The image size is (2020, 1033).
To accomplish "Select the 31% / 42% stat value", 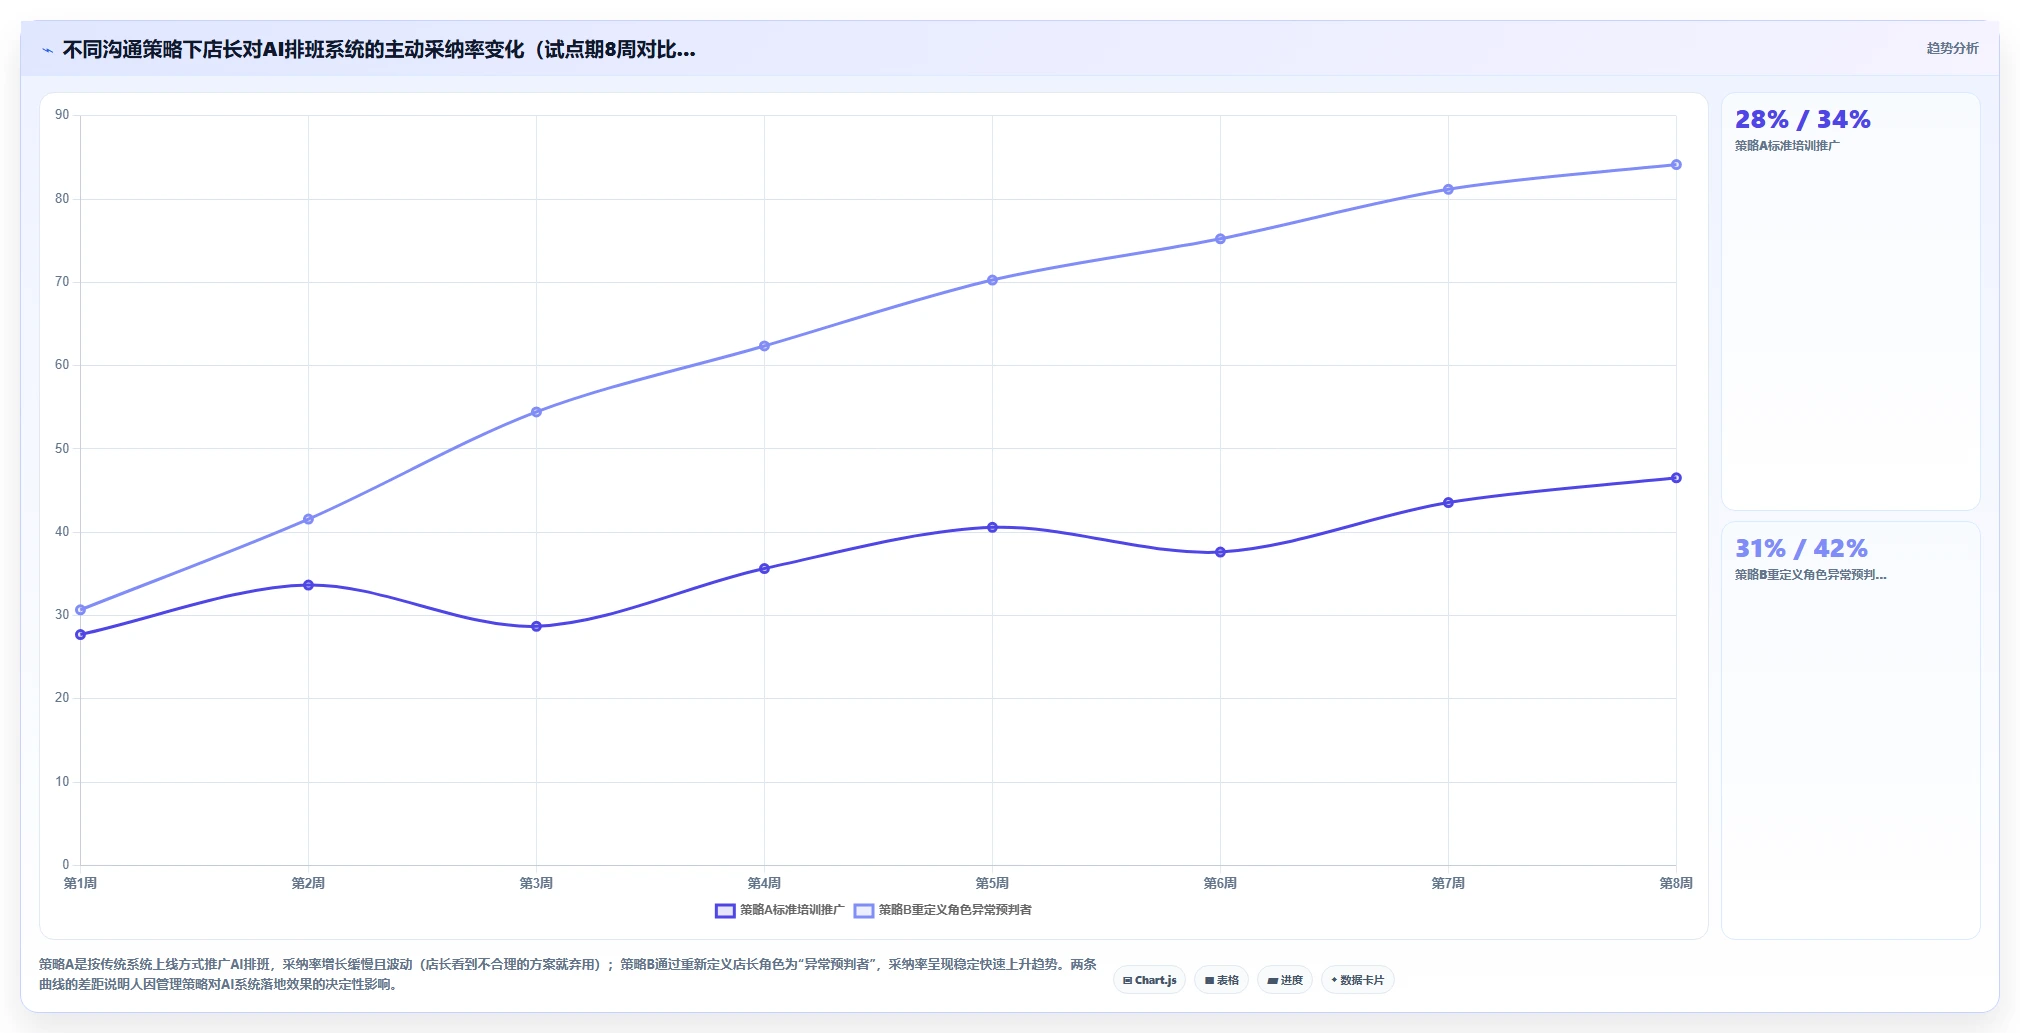I will (x=1801, y=548).
